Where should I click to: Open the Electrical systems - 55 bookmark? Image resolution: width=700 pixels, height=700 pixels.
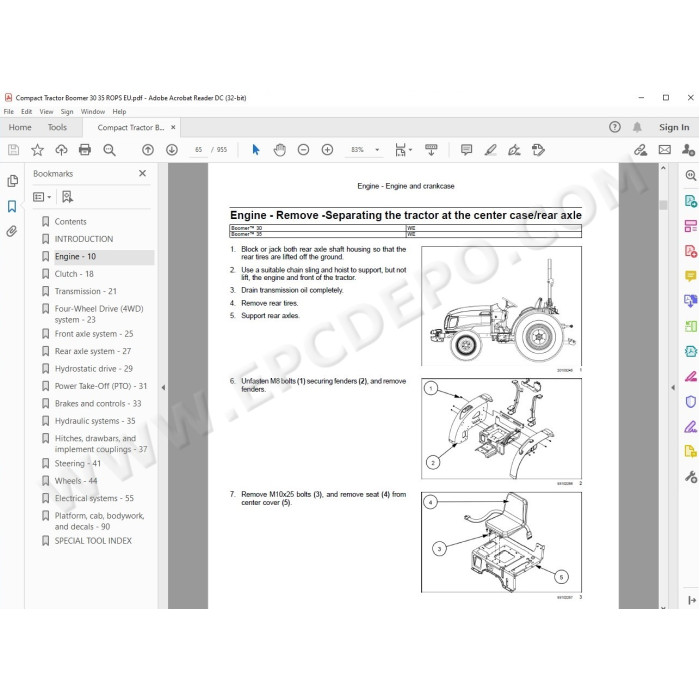point(94,498)
